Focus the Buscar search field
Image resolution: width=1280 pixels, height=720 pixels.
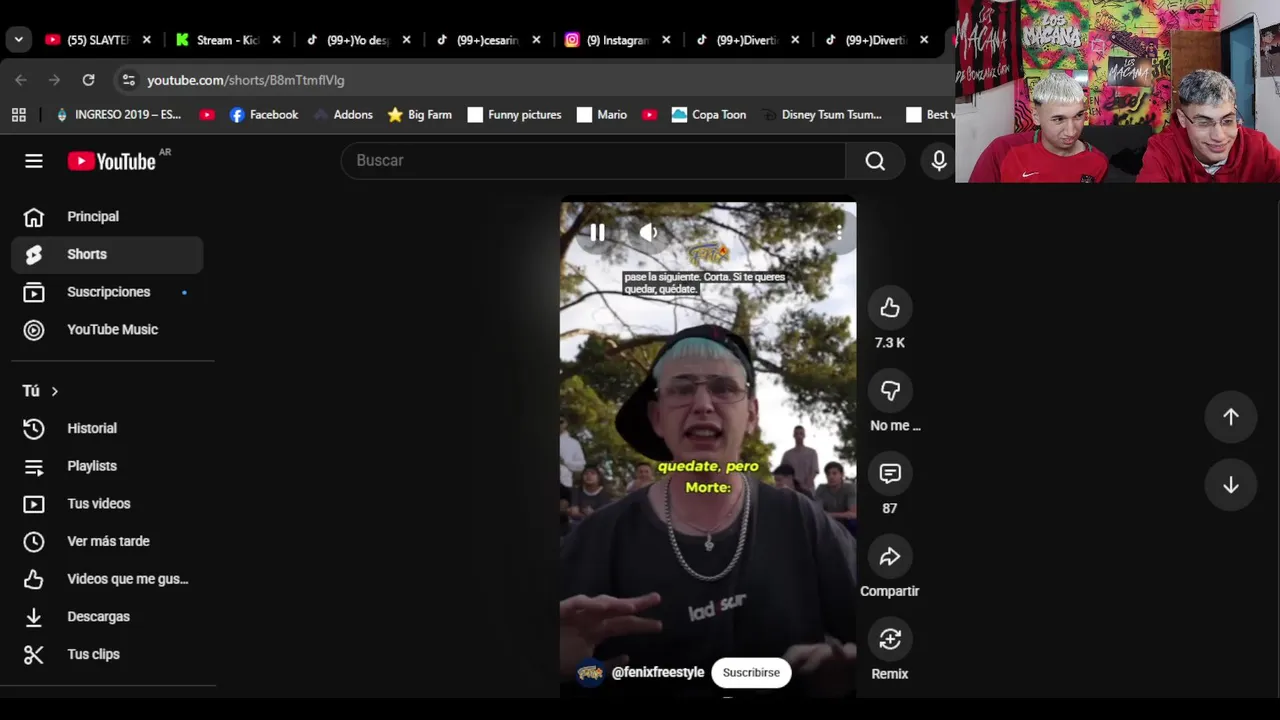593,161
